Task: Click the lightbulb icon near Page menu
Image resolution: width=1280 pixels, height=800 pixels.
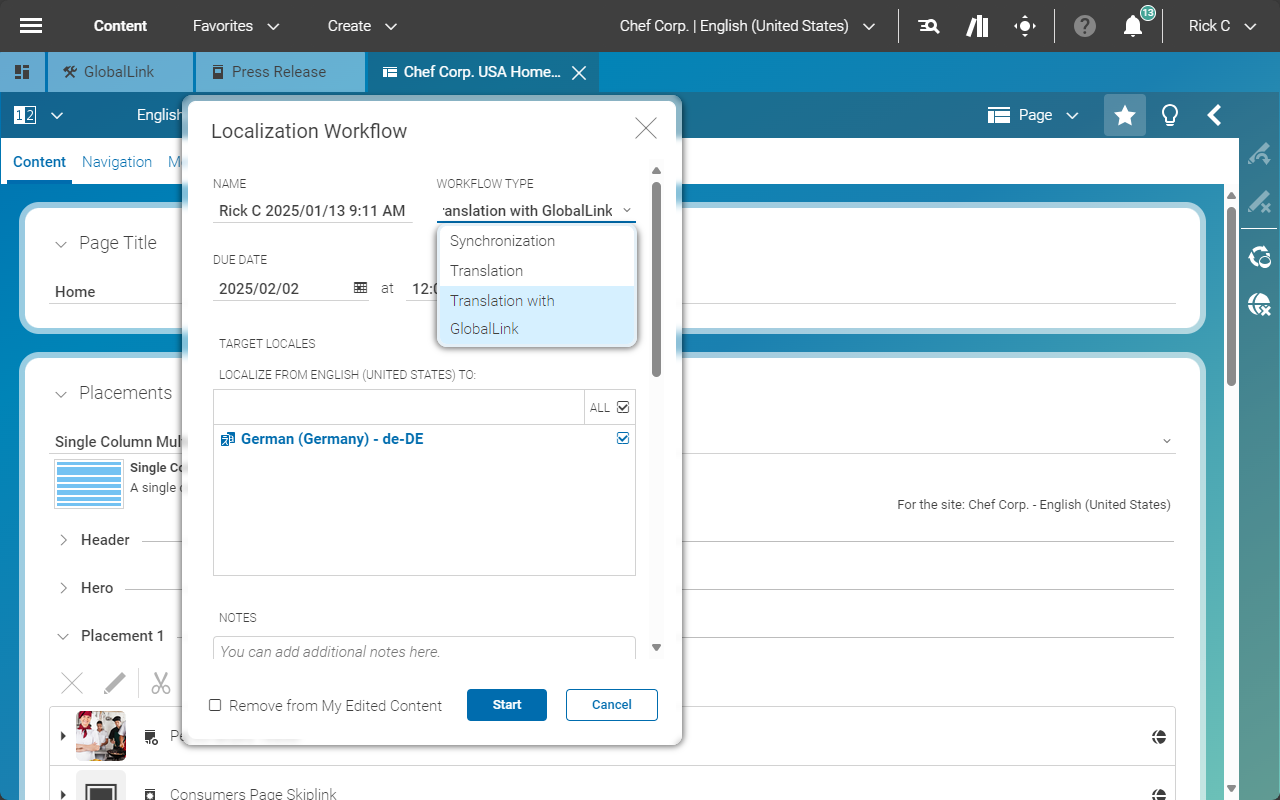Action: coord(1169,115)
